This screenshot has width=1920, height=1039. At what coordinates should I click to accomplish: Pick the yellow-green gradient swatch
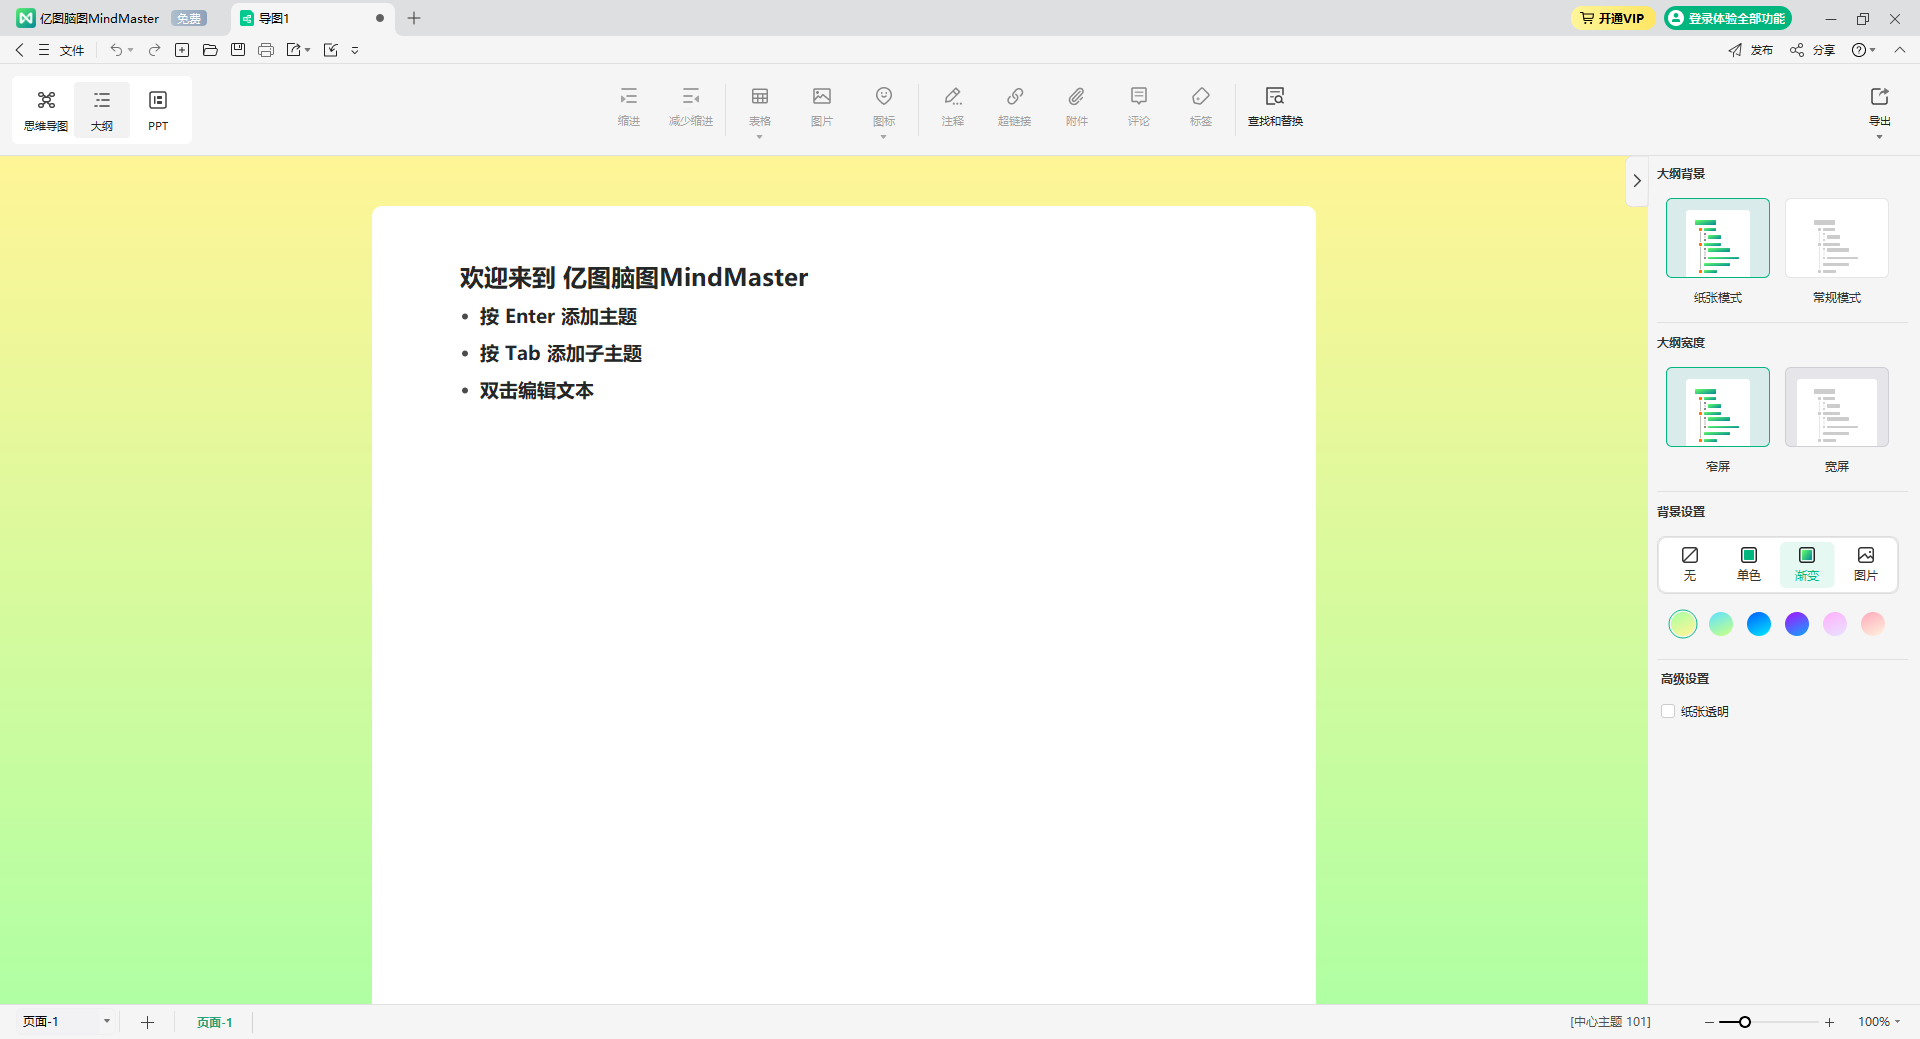pyautogui.click(x=1683, y=624)
